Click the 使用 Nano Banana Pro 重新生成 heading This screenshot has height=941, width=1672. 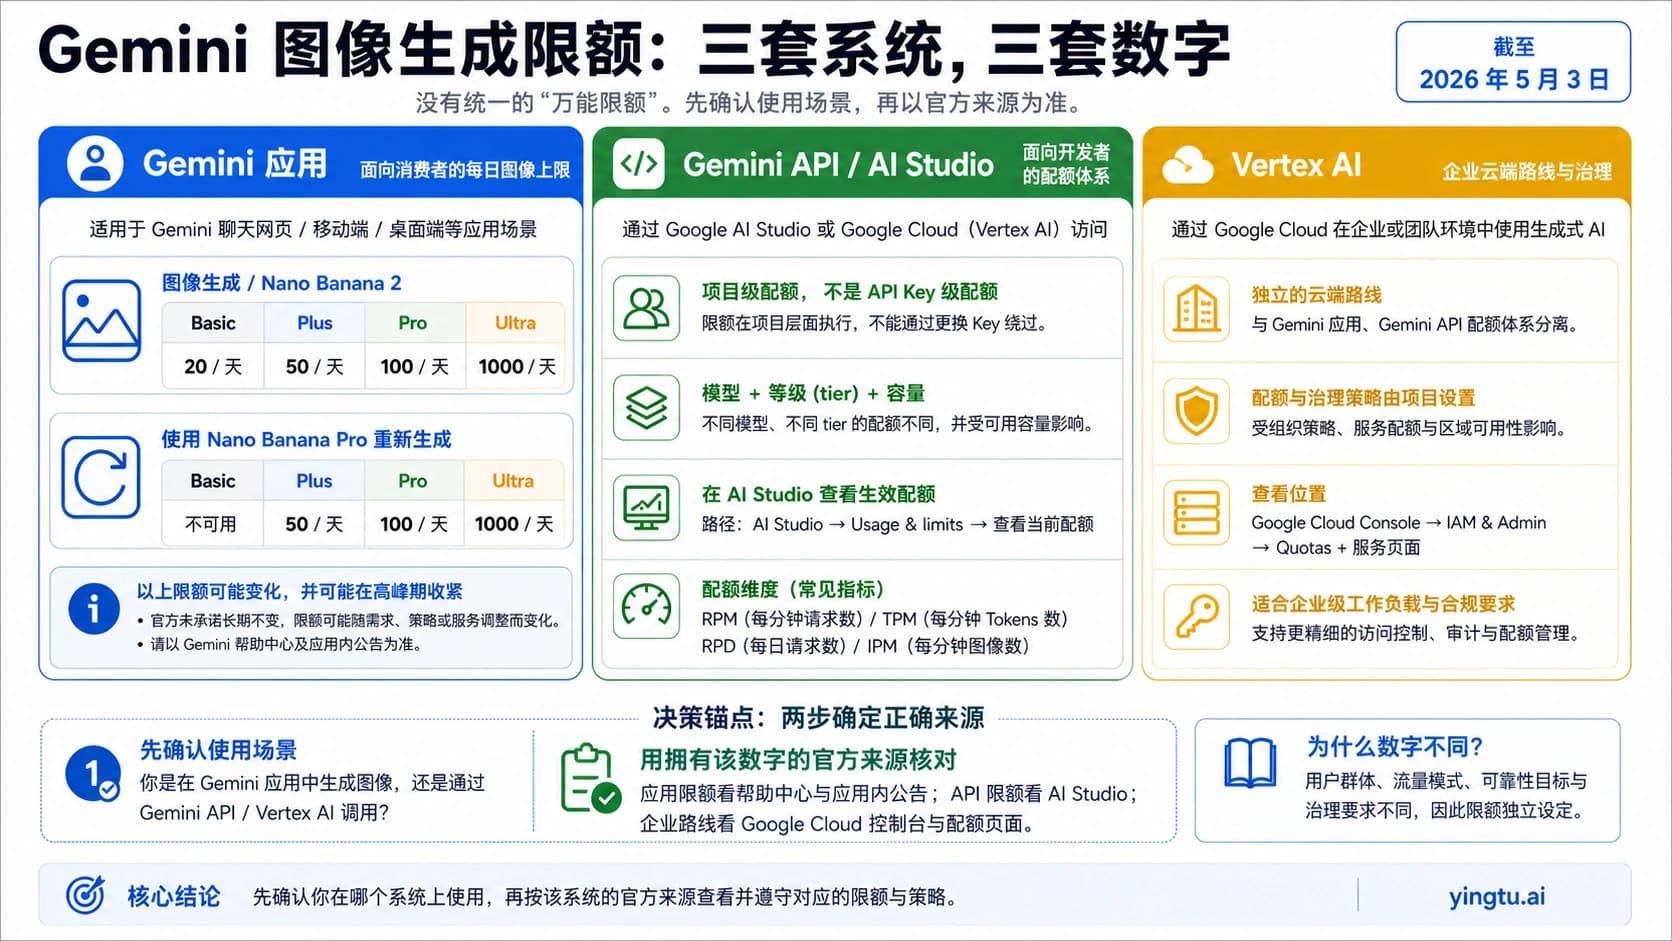click(x=306, y=439)
